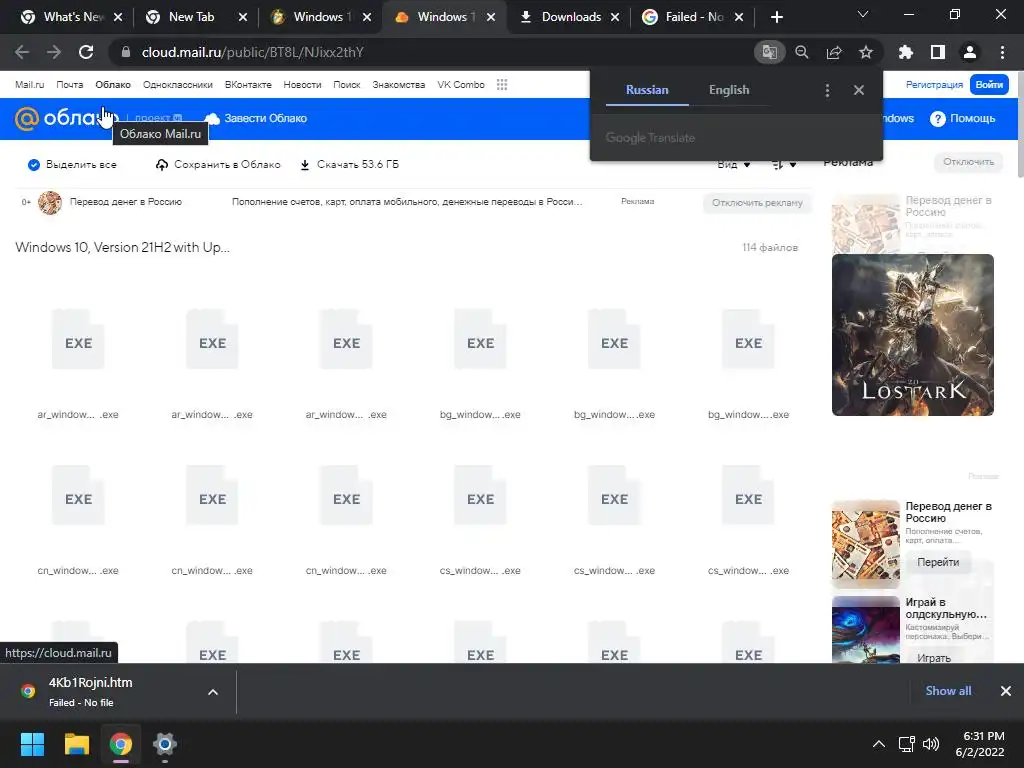This screenshot has width=1024, height=768.
Task: Click Скачать 53.6 ГБ download button
Action: pyautogui.click(x=349, y=165)
